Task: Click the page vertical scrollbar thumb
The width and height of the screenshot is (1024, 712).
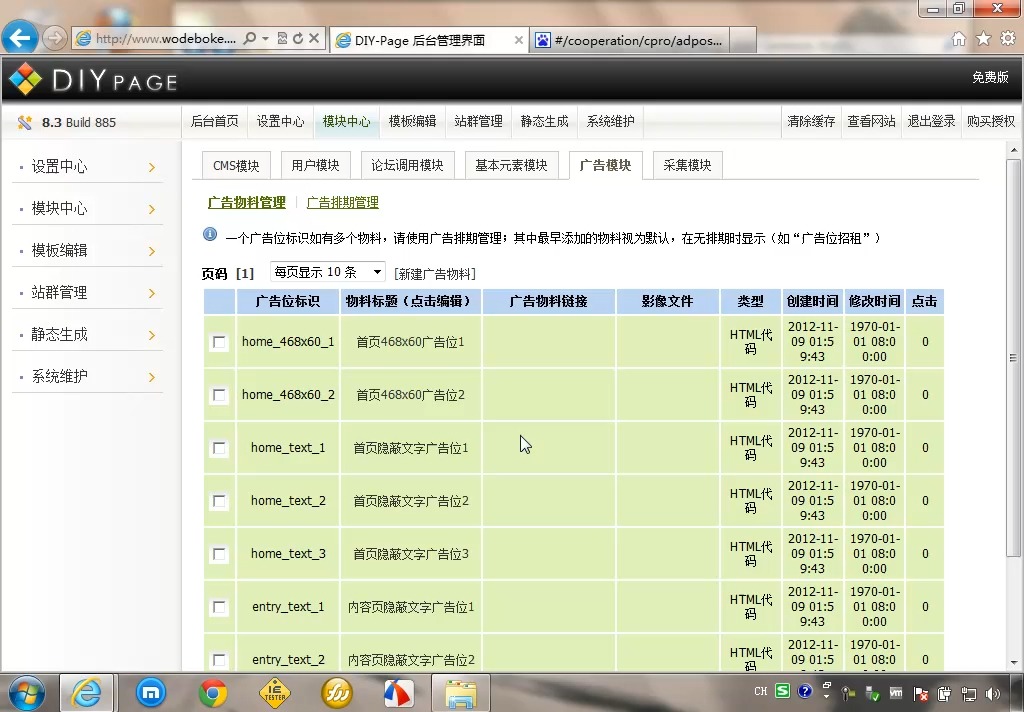Action: [1014, 358]
